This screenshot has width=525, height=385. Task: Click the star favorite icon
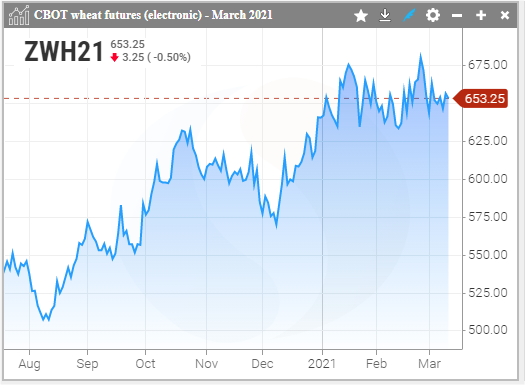click(361, 15)
